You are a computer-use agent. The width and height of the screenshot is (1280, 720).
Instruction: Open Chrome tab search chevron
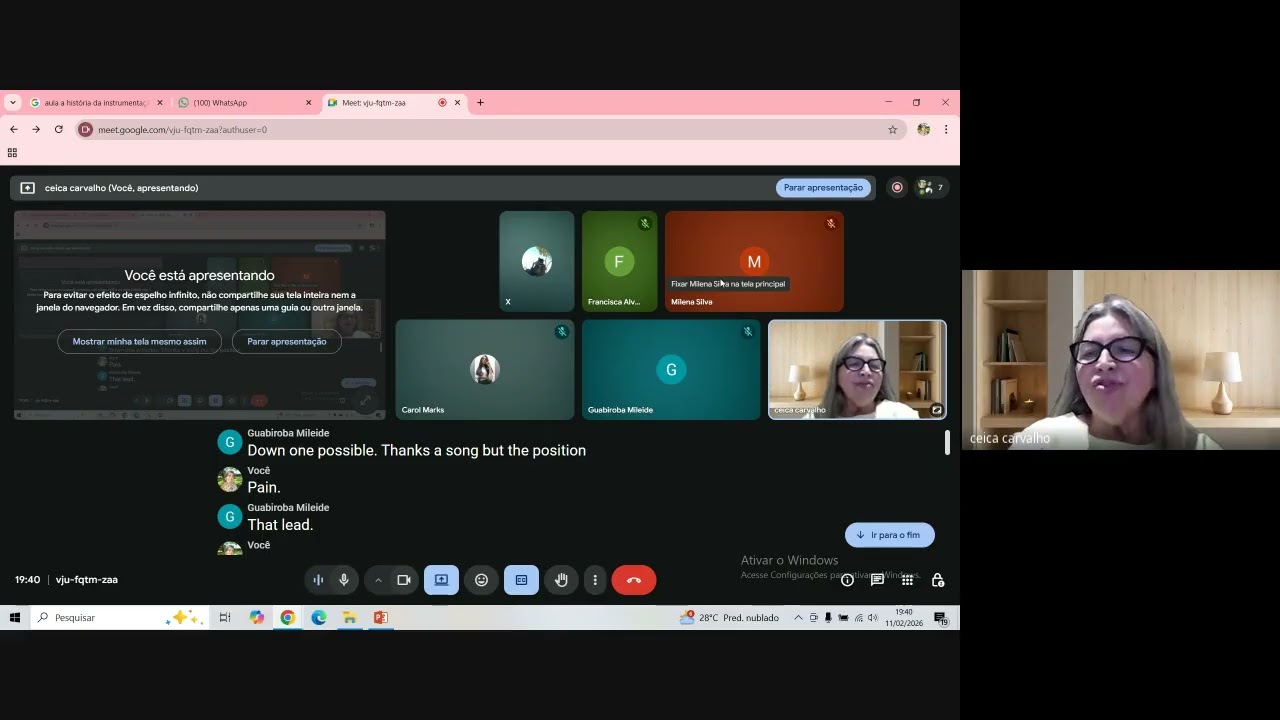pyautogui.click(x=12, y=102)
